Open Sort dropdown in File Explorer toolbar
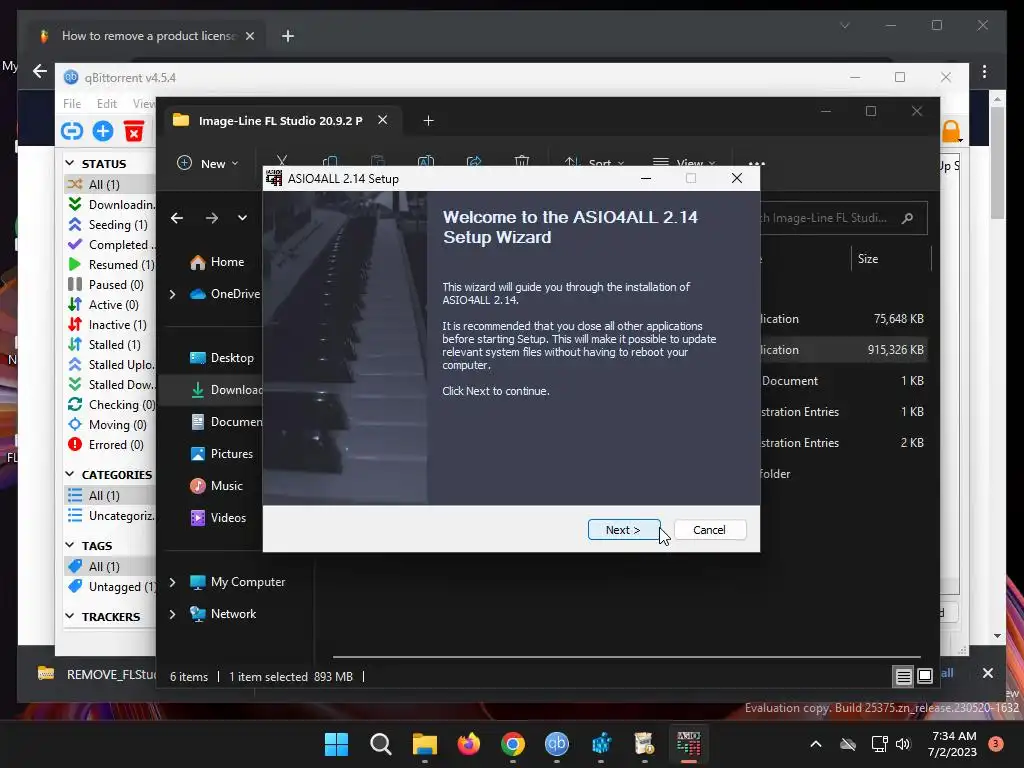This screenshot has width=1024, height=768. tap(595, 162)
